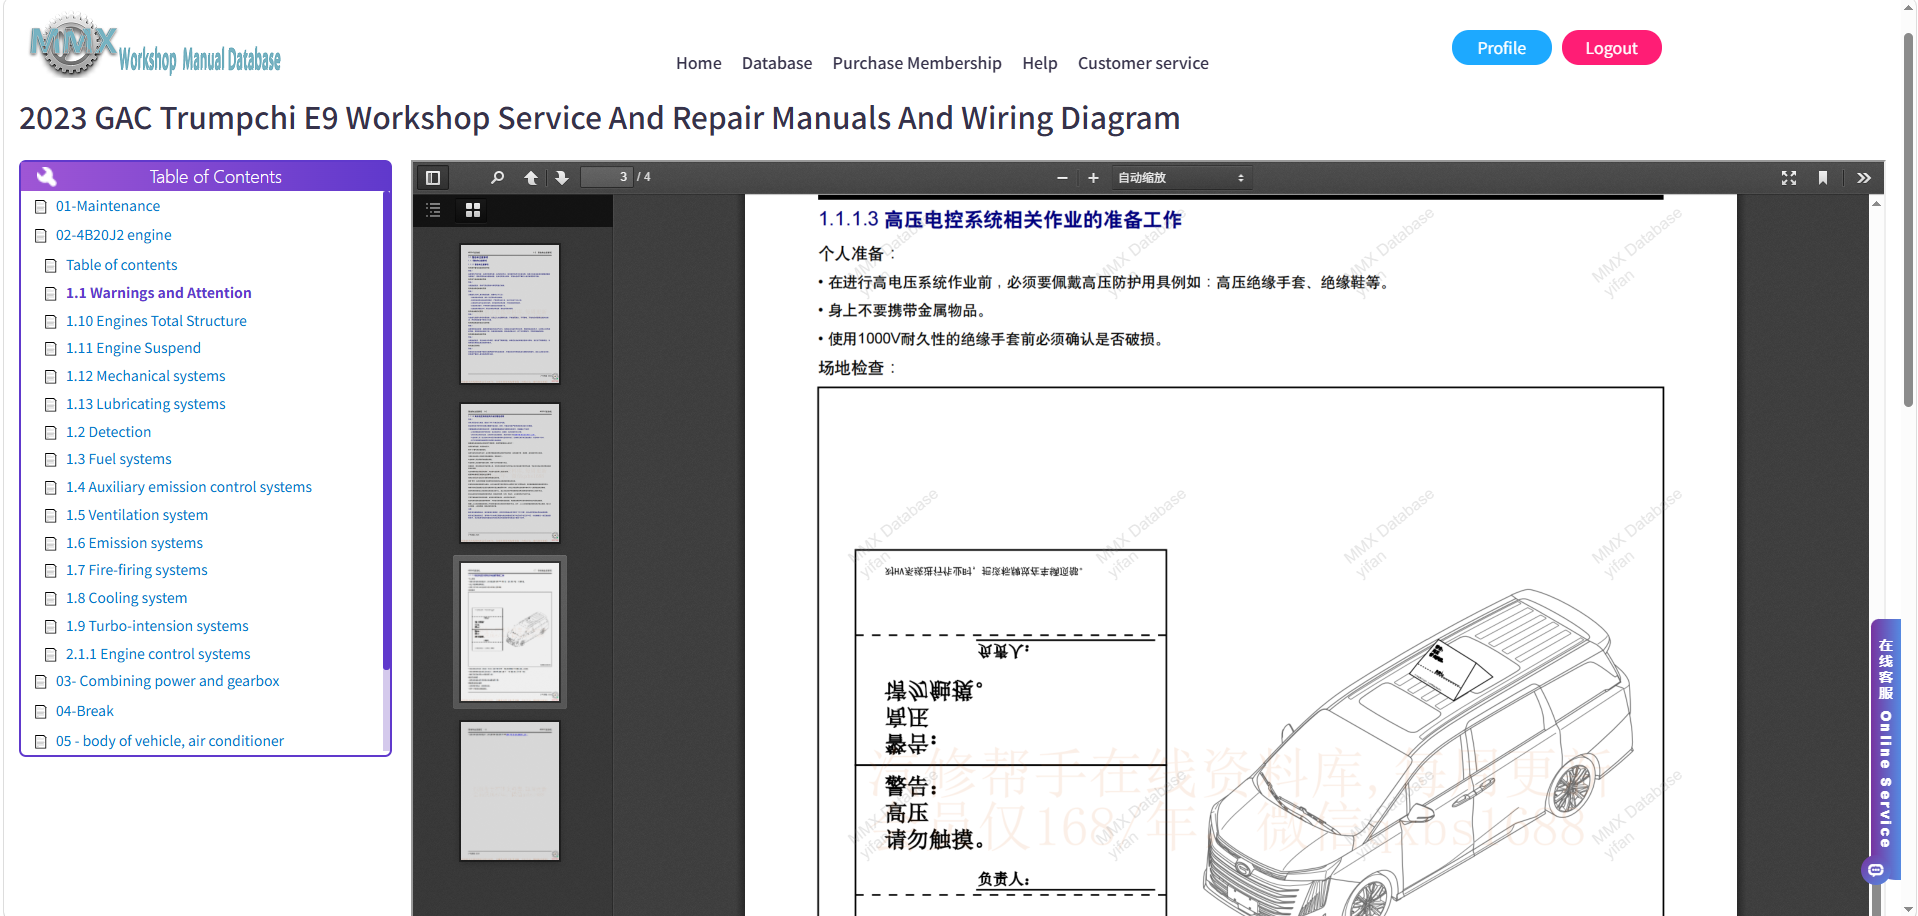
Task: Zoom out with the minus icon
Action: click(1062, 178)
